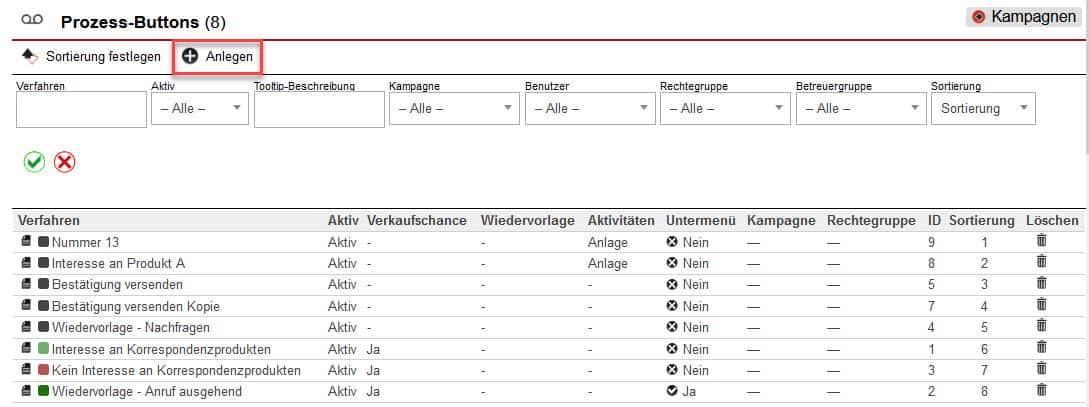Screen dimensions: 1089x407
Task: Click the green checkmark apply filter icon
Action: (x=35, y=162)
